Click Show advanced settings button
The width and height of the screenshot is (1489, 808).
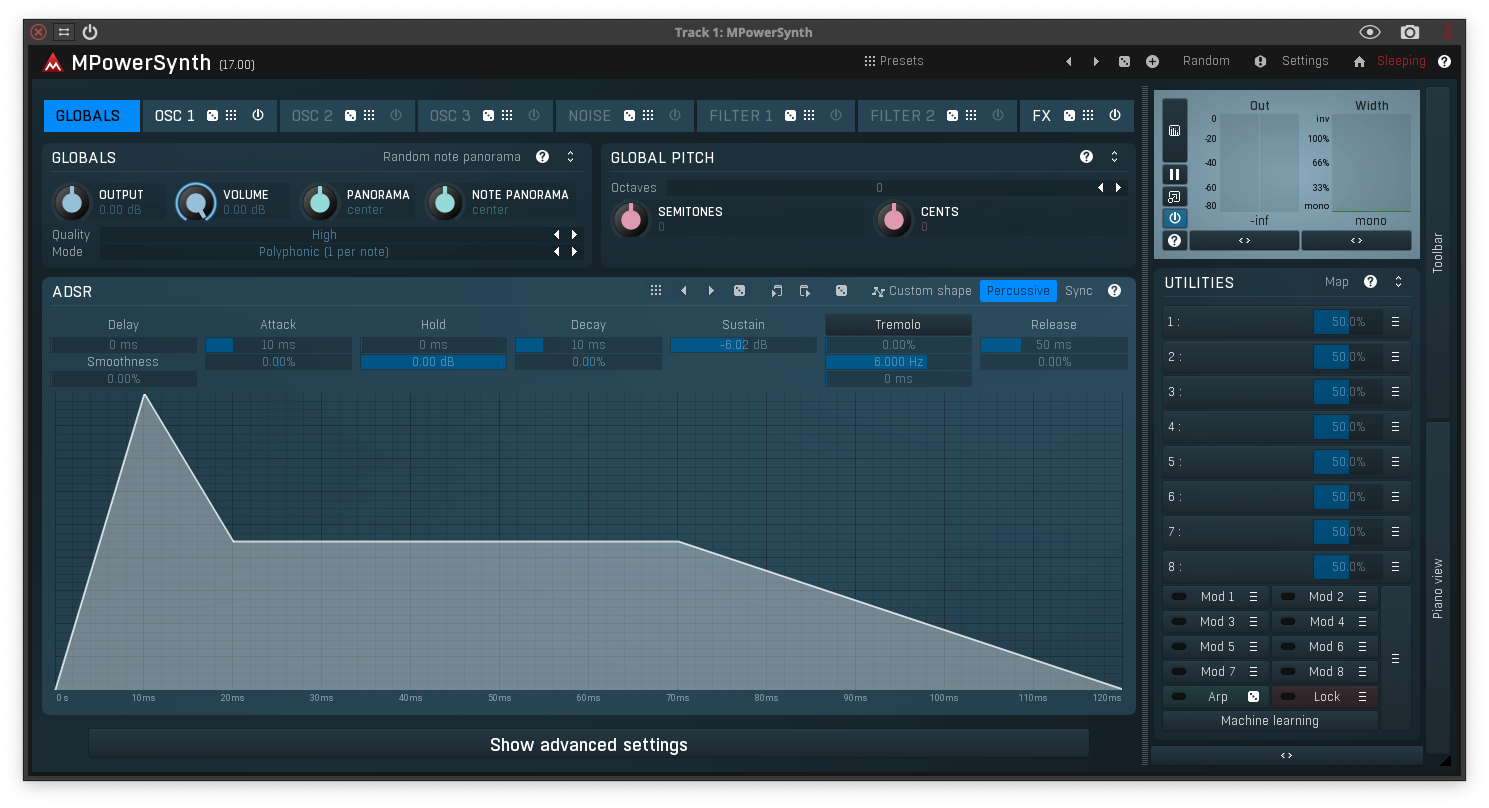(x=588, y=745)
